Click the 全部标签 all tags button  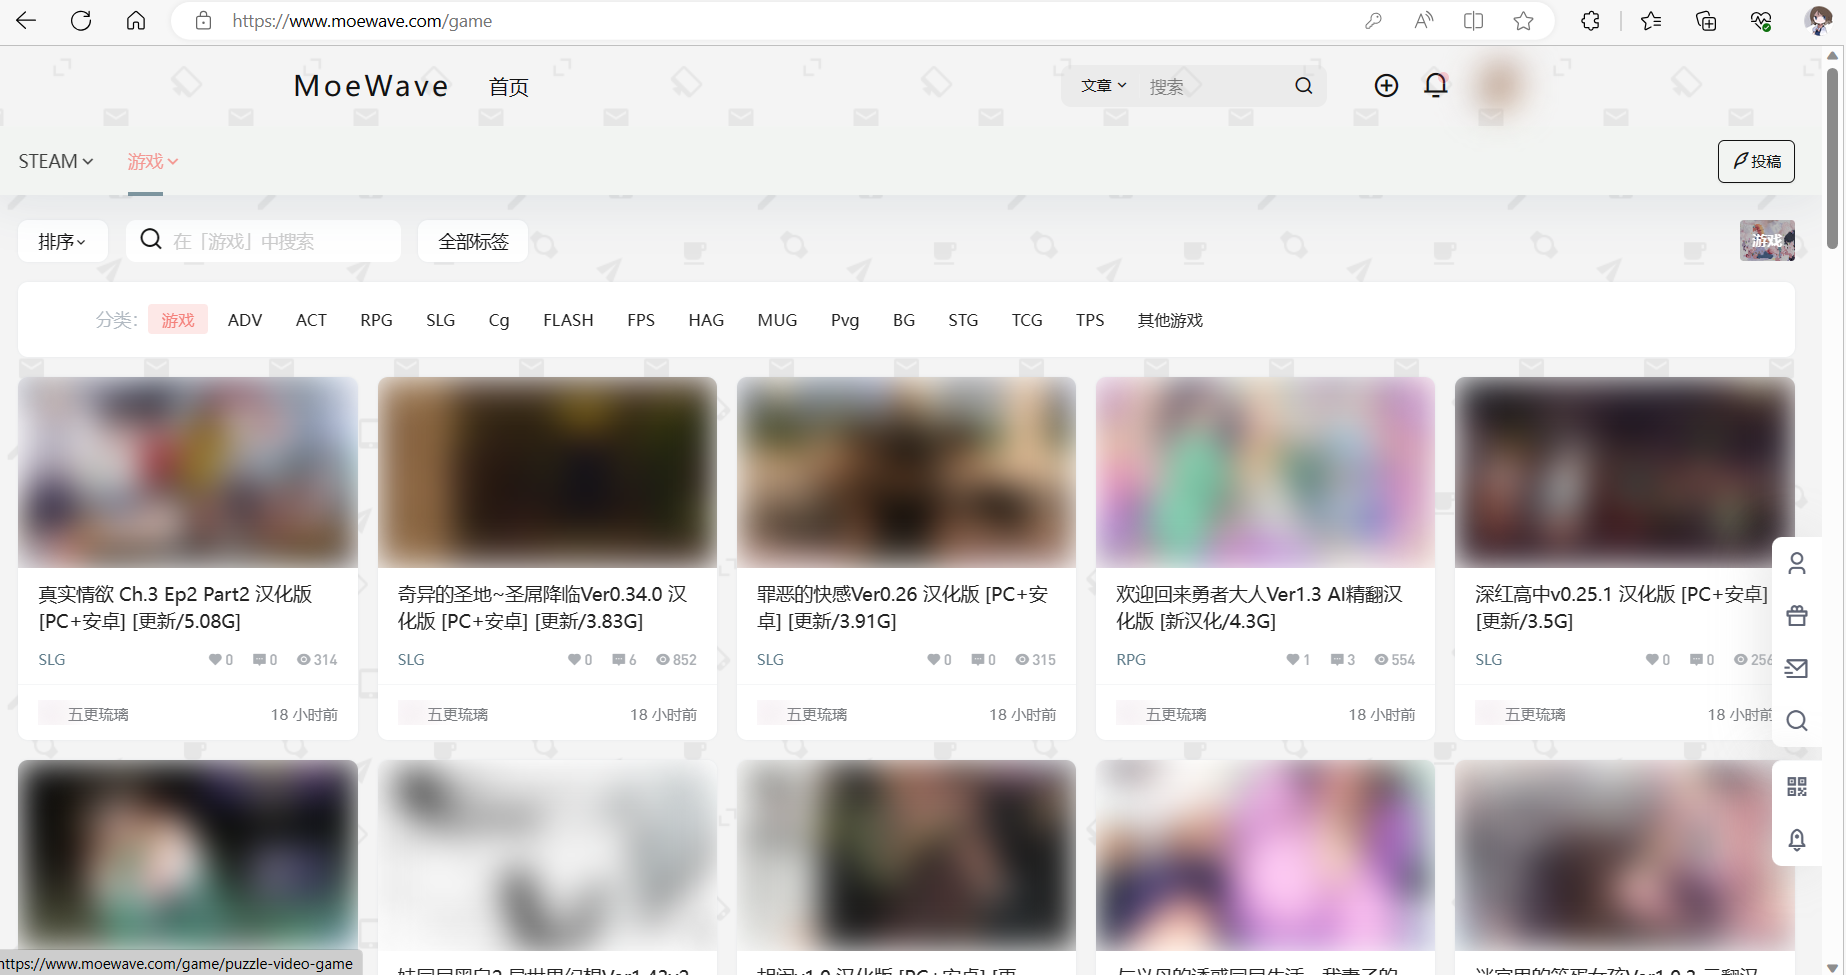click(x=473, y=241)
